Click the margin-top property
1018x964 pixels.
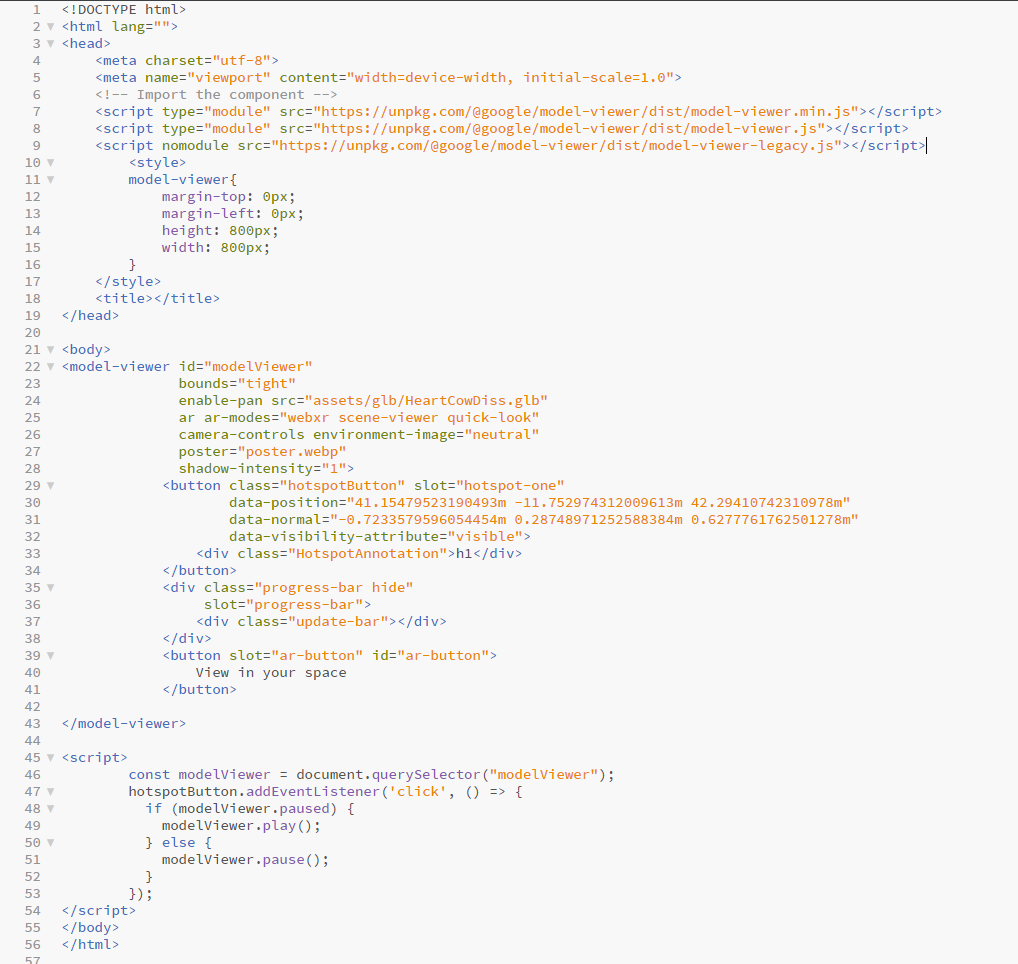coord(204,197)
